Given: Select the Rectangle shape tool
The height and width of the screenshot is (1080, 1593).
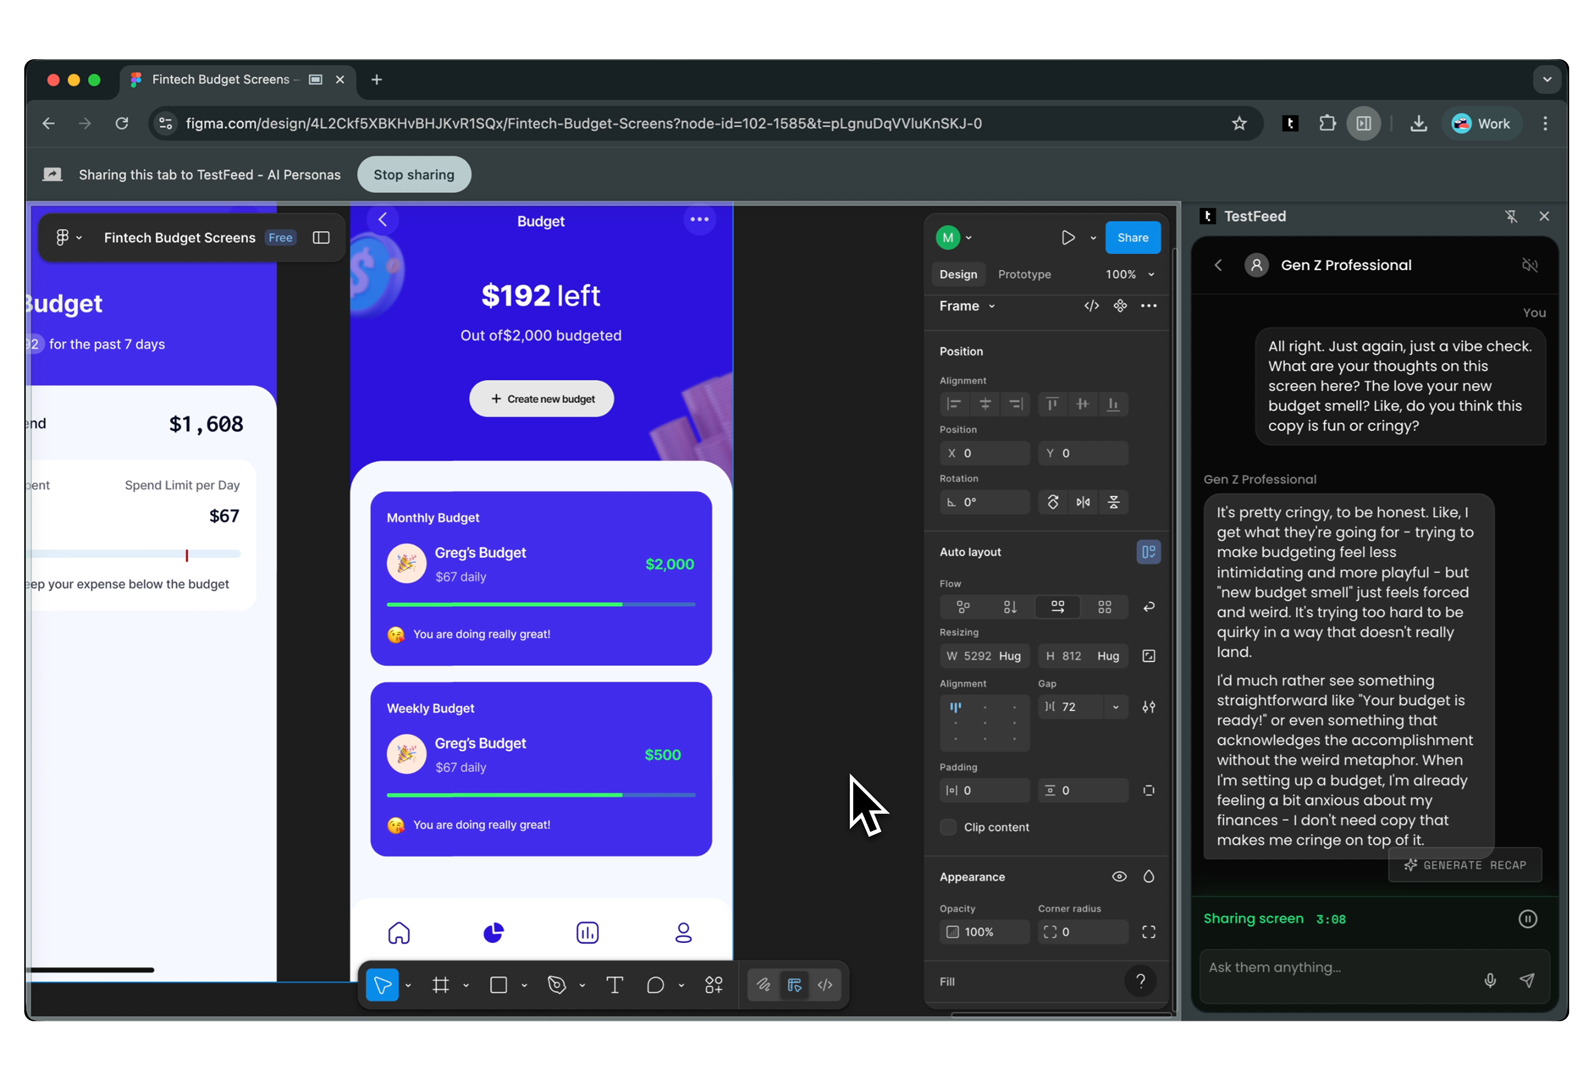Looking at the screenshot, I should point(498,985).
